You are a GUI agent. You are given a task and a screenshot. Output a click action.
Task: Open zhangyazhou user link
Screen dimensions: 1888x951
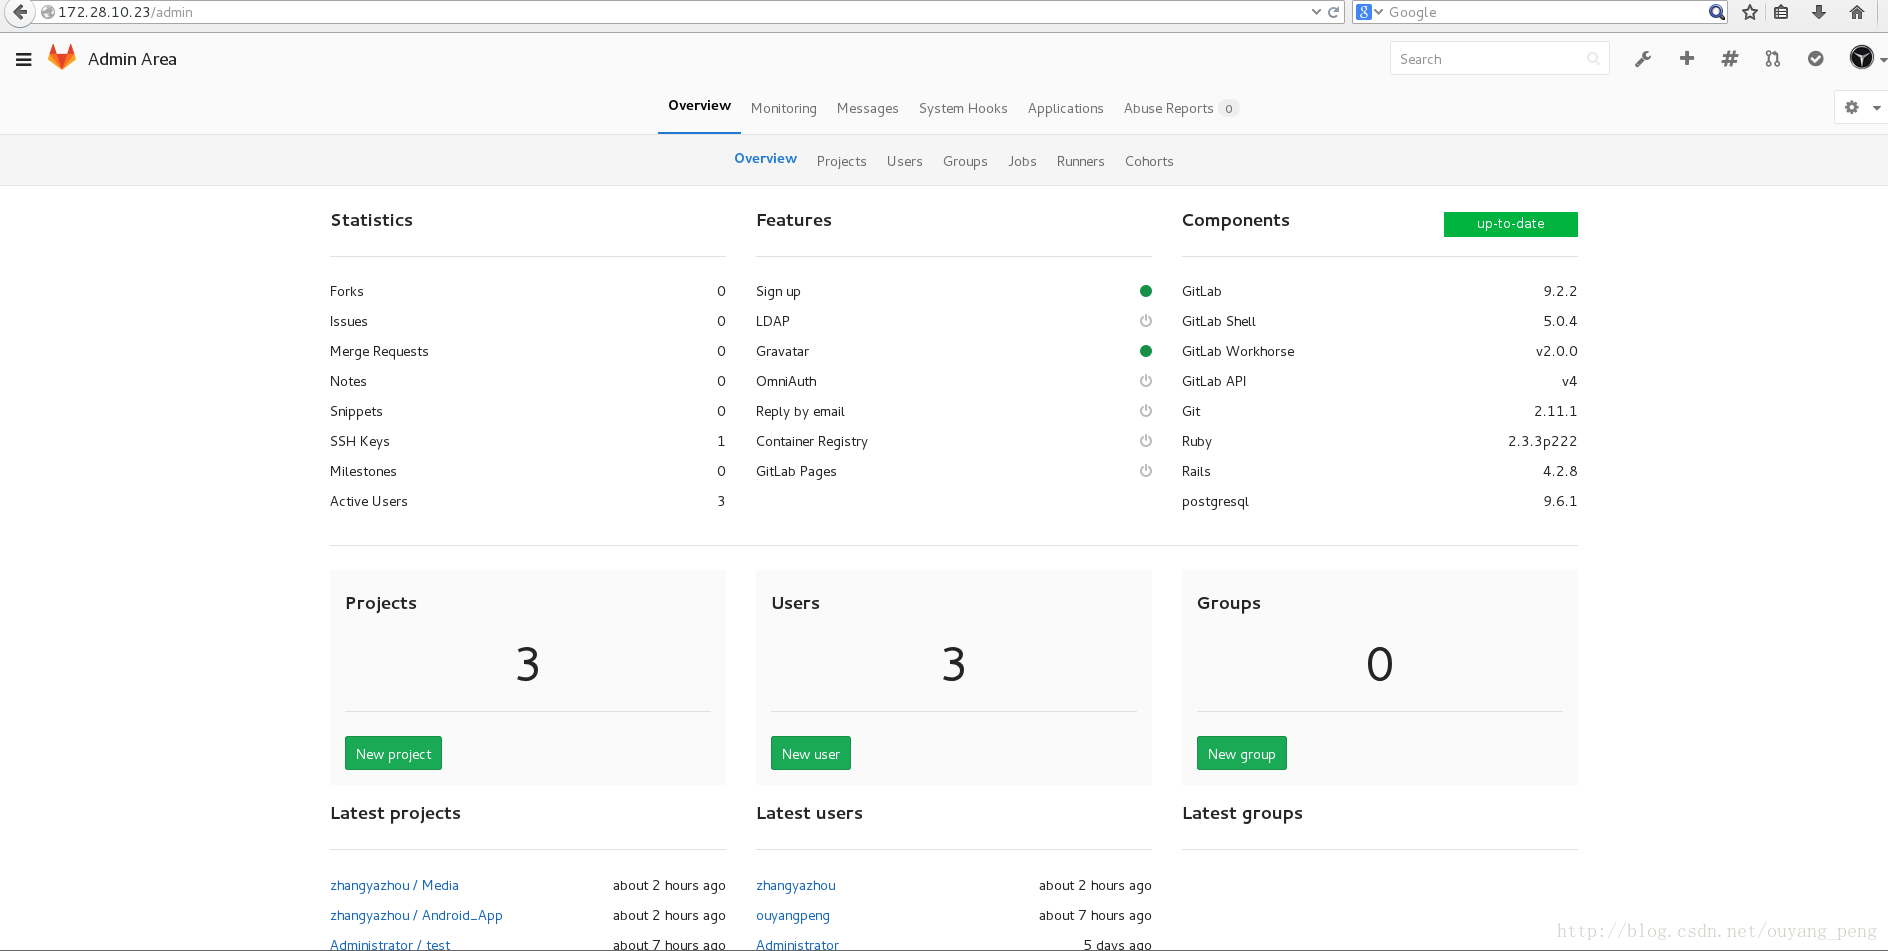click(796, 885)
